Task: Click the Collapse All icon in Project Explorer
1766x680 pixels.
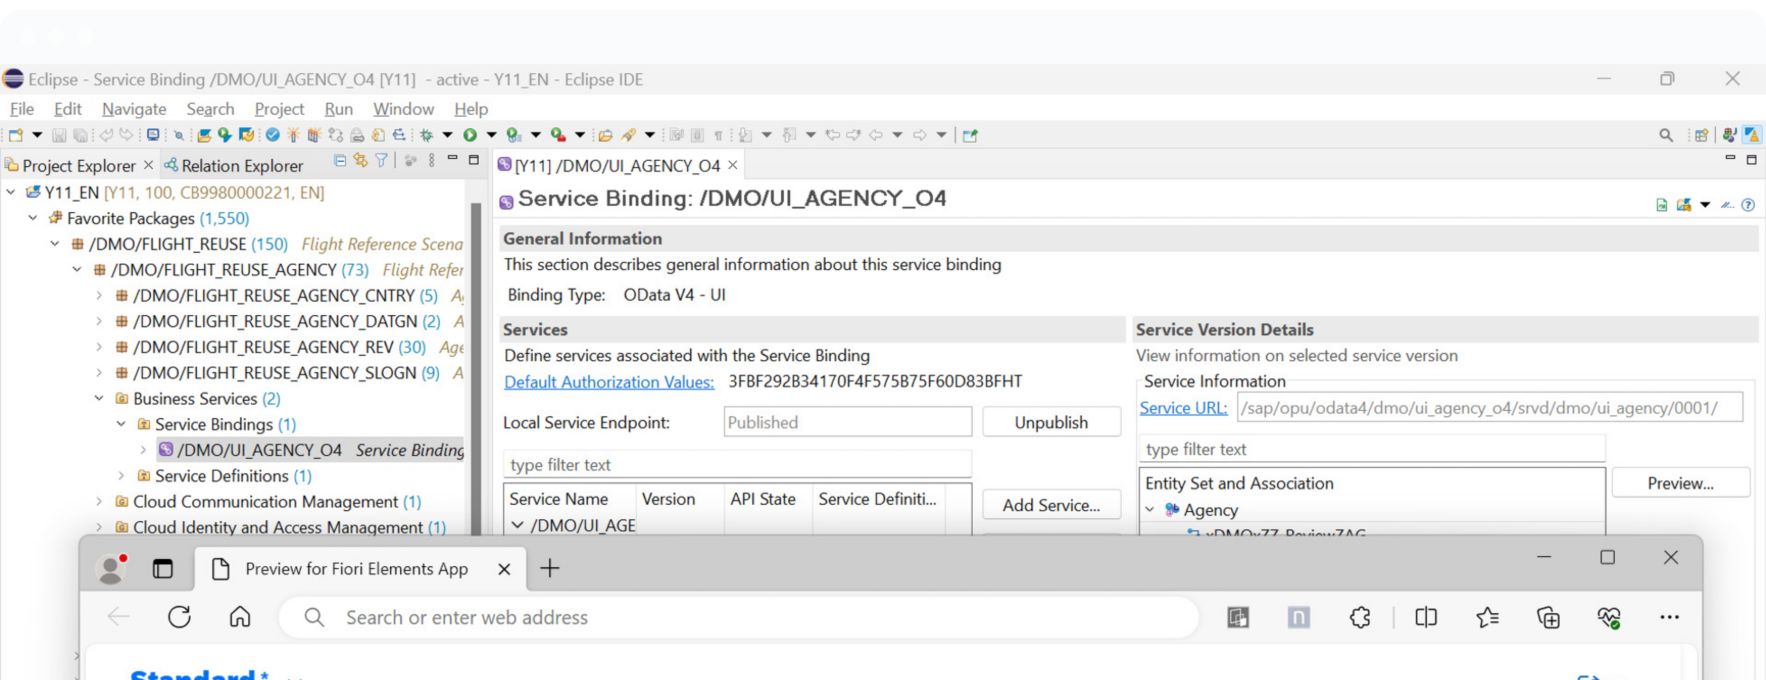Action: [x=340, y=161]
